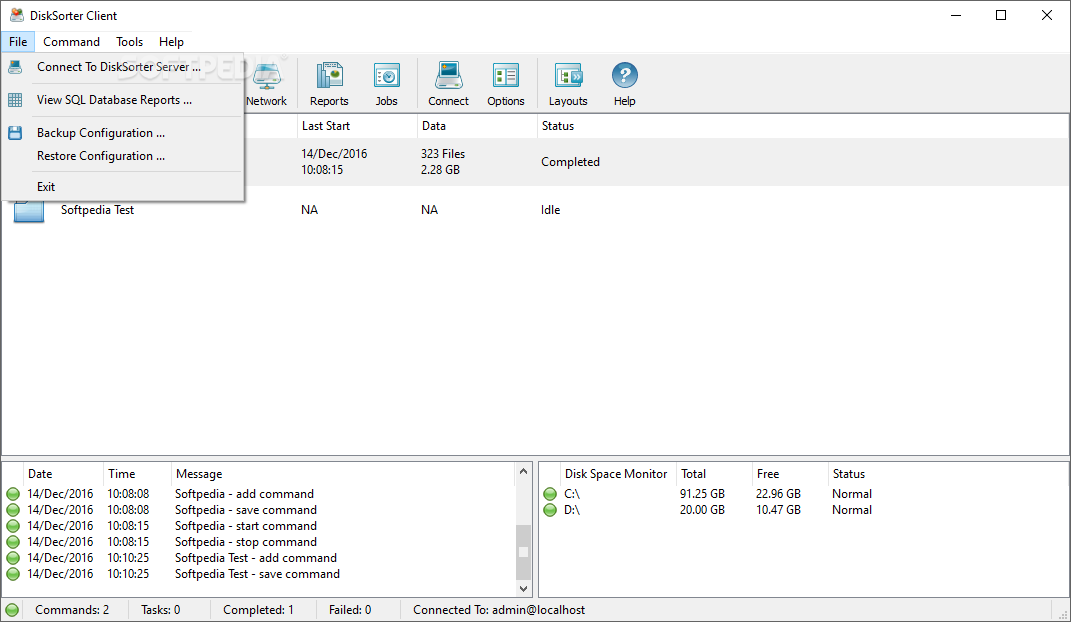Click the grid icon beside View SQL Database Reports
The height and width of the screenshot is (622, 1071).
[x=15, y=100]
